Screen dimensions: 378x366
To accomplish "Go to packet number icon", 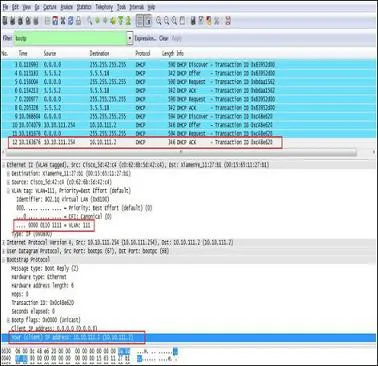I will click(113, 21).
